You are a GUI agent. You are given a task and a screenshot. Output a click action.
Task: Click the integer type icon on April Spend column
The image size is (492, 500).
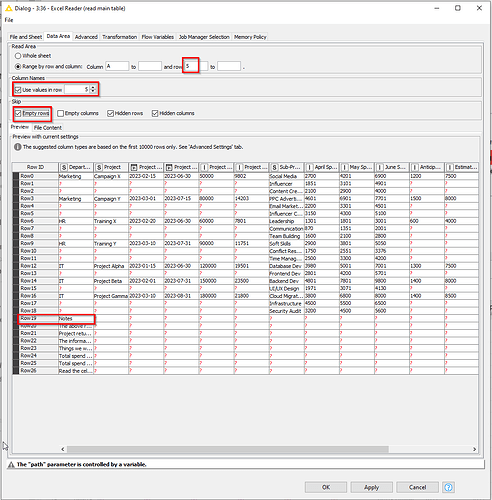[x=310, y=167]
